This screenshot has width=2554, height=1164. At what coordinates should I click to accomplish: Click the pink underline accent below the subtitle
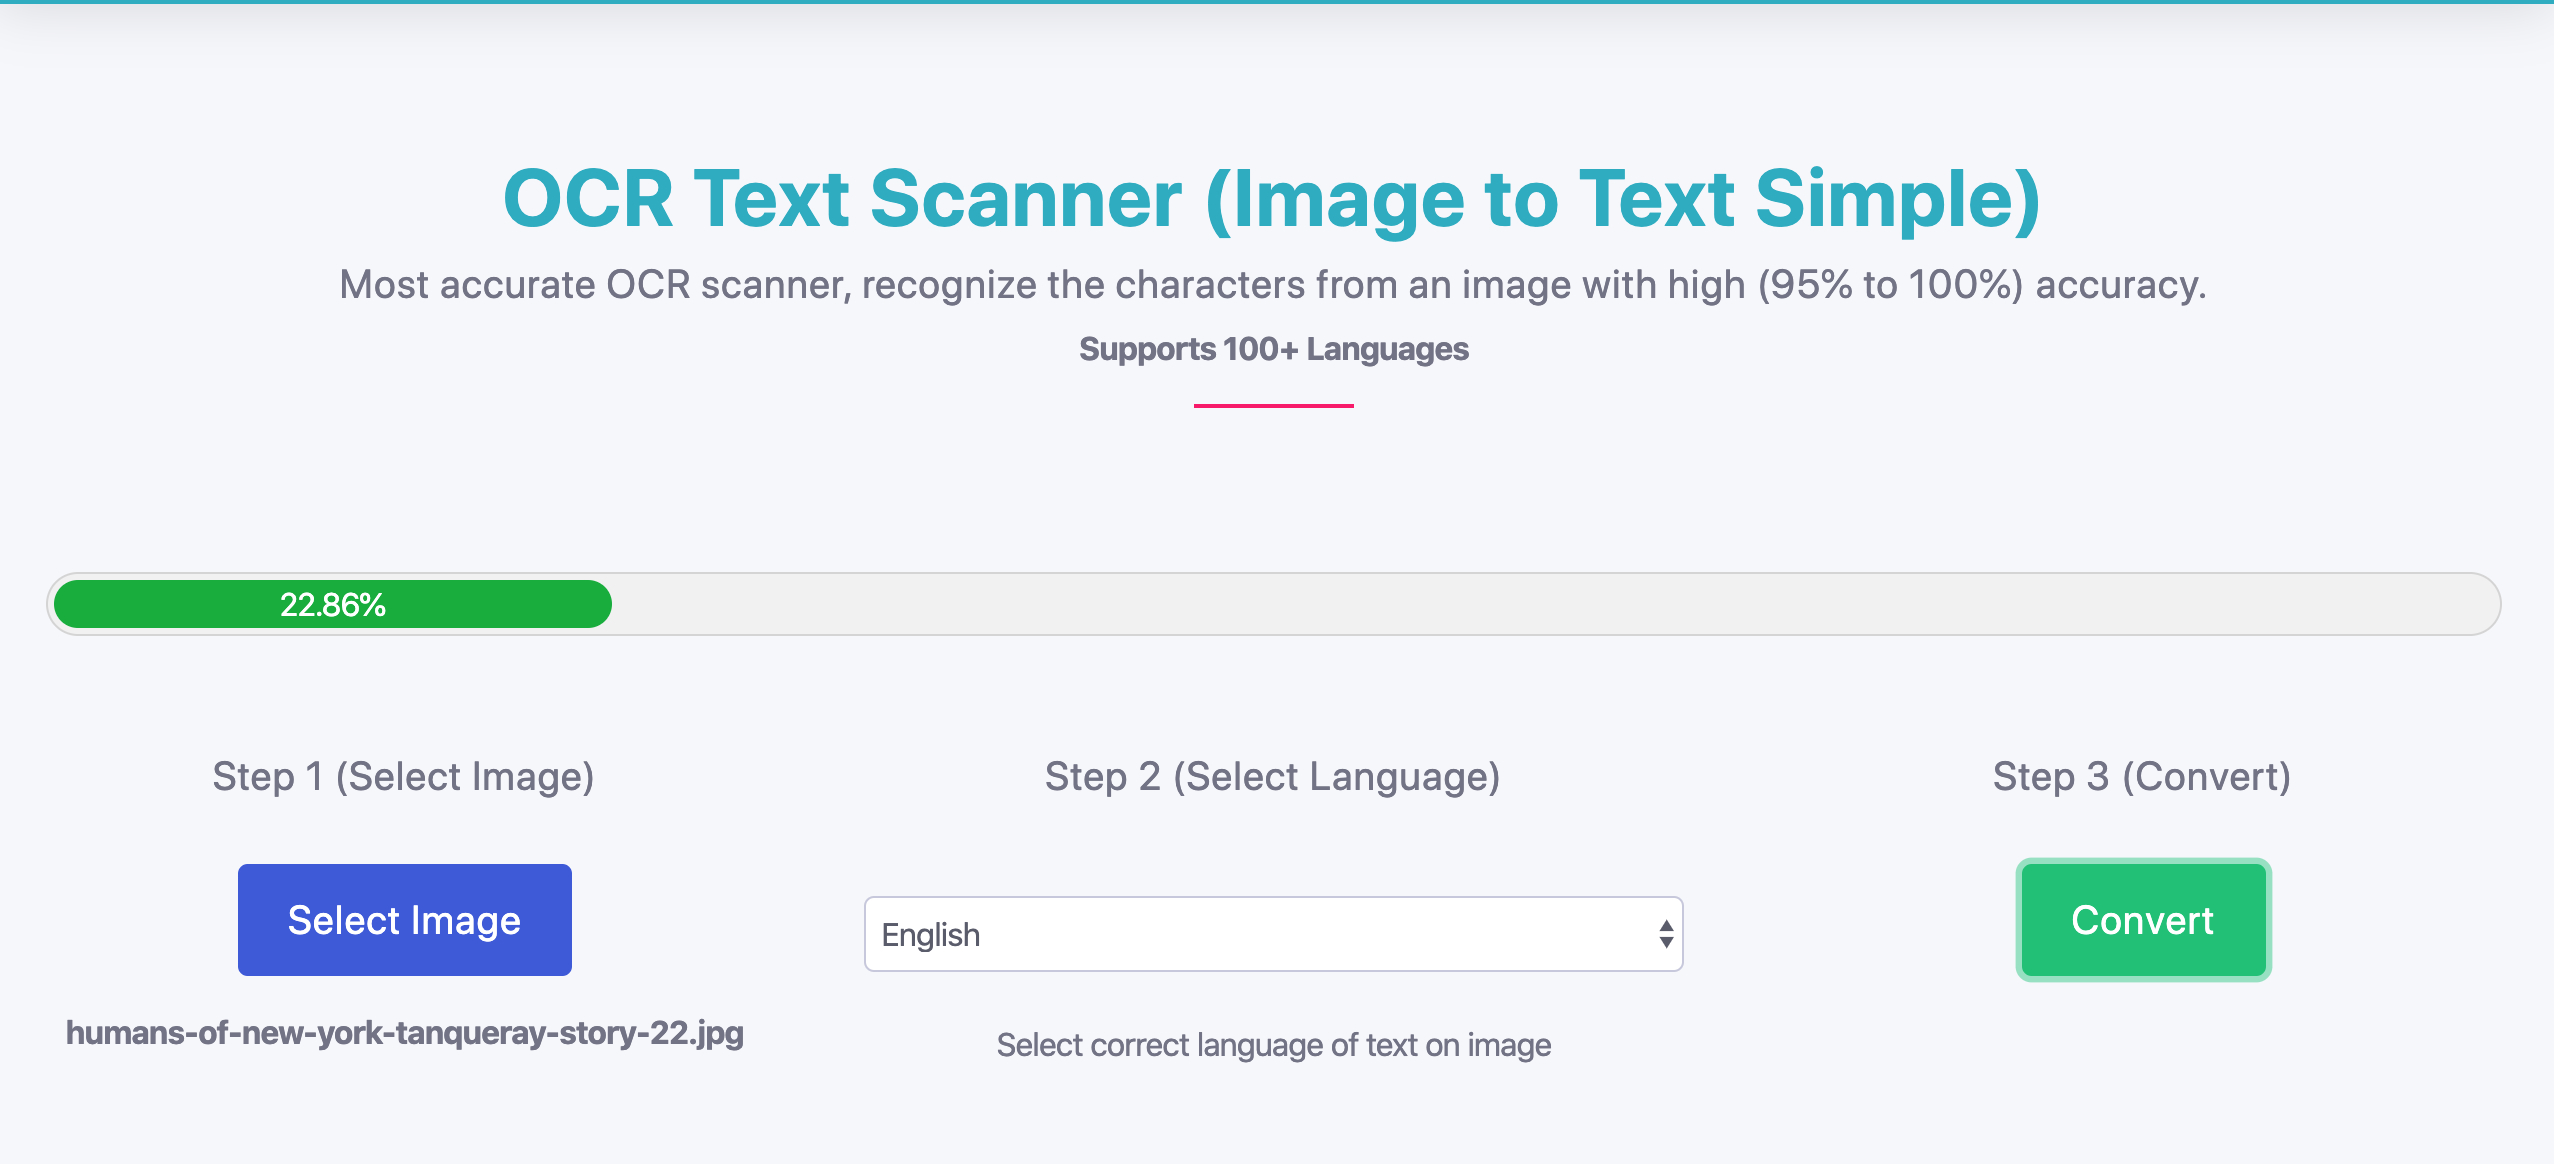coord(1273,406)
